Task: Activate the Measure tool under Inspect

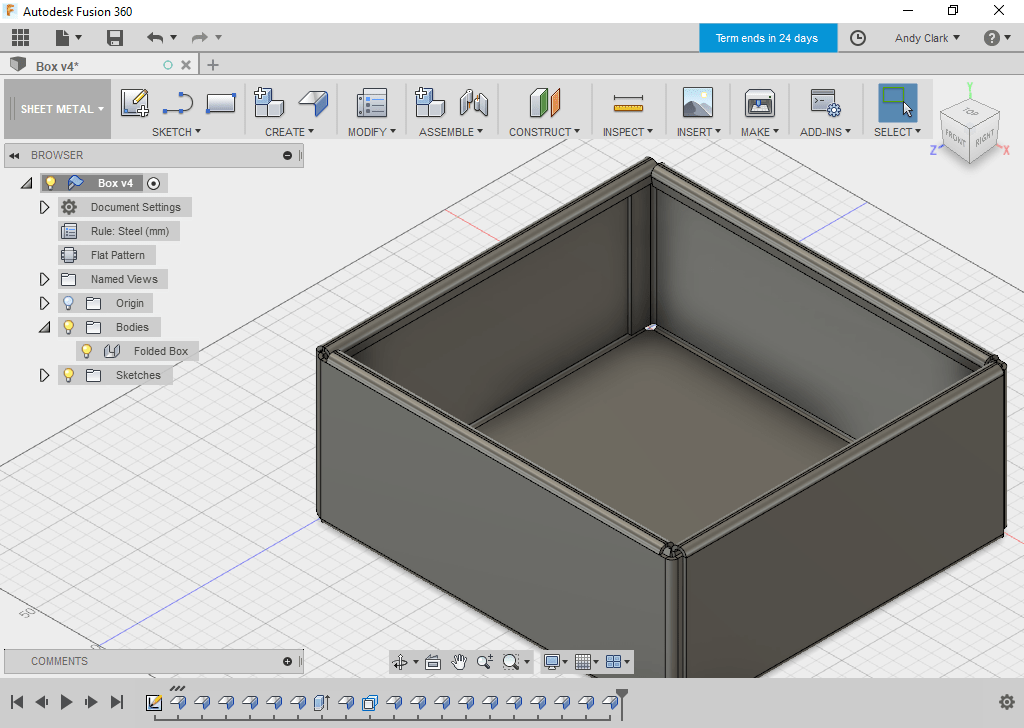Action: [627, 101]
